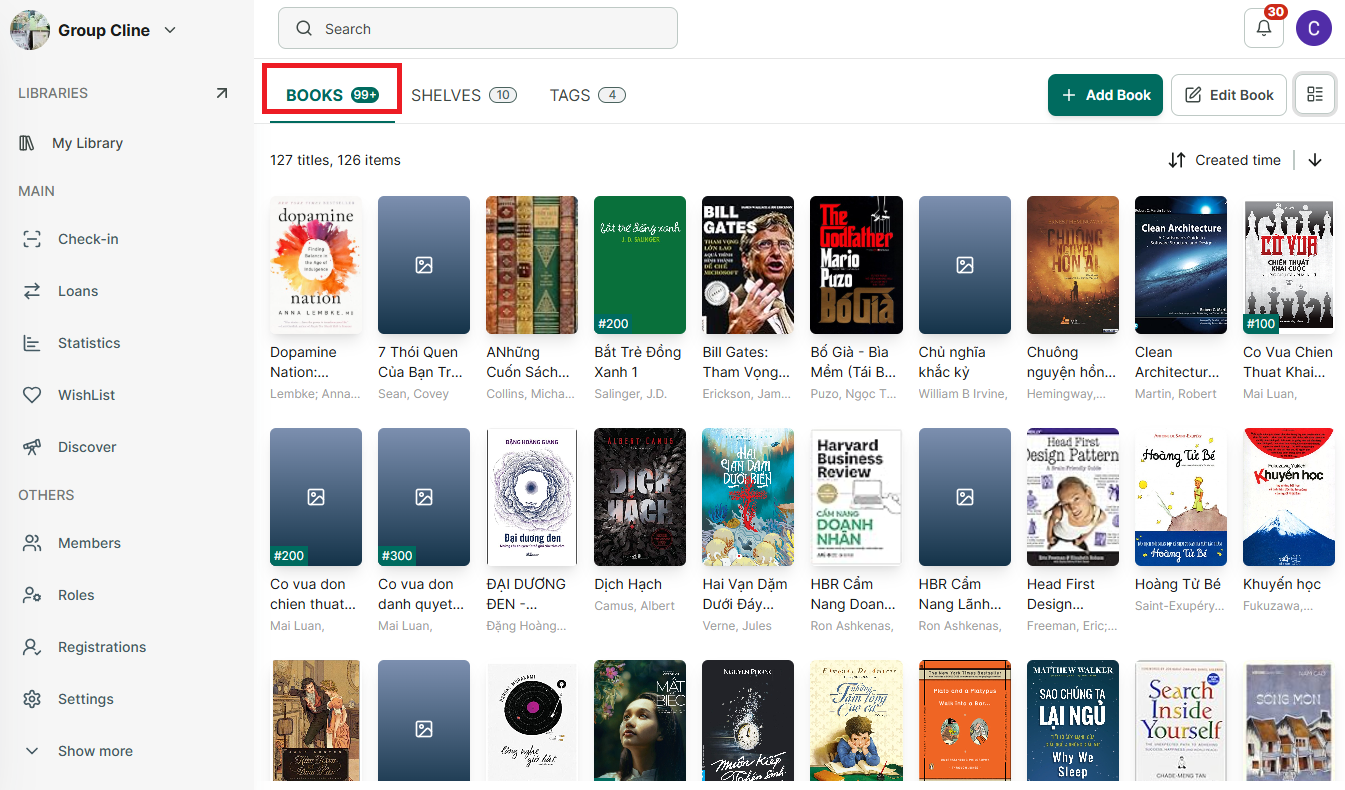Switch to list view layout icon
This screenshot has width=1345, height=790.
1315,95
